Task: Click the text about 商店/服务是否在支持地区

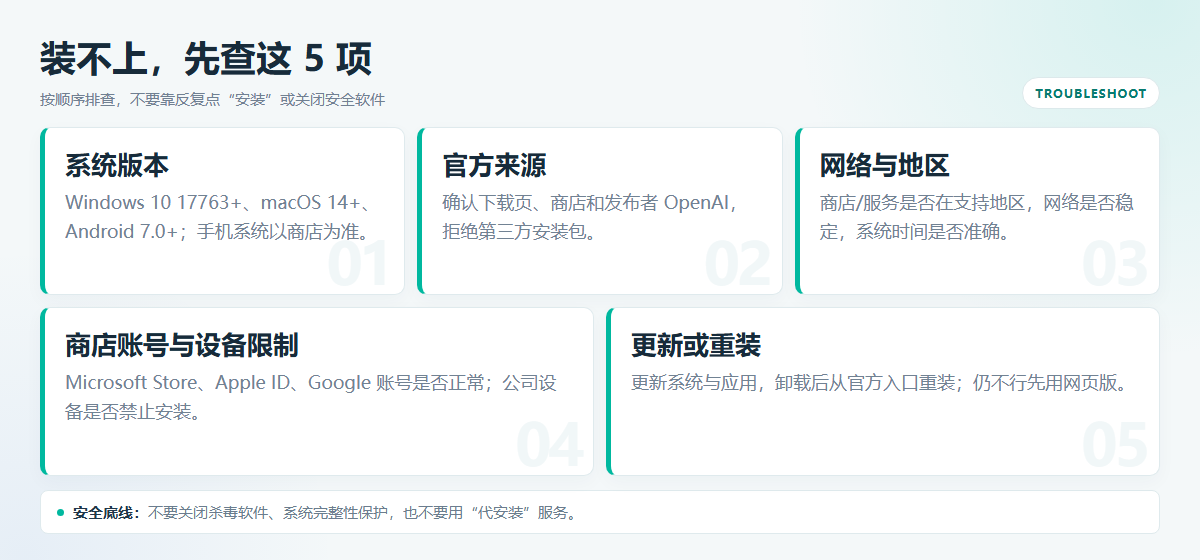Action: pos(976,217)
